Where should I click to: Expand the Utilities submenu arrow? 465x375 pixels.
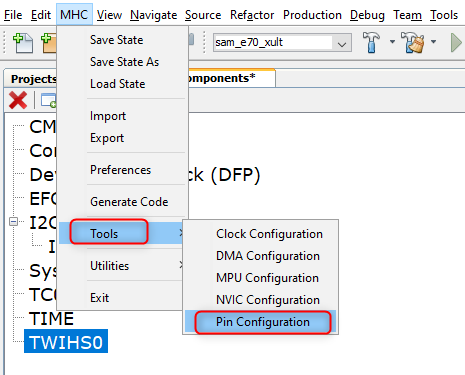[181, 265]
